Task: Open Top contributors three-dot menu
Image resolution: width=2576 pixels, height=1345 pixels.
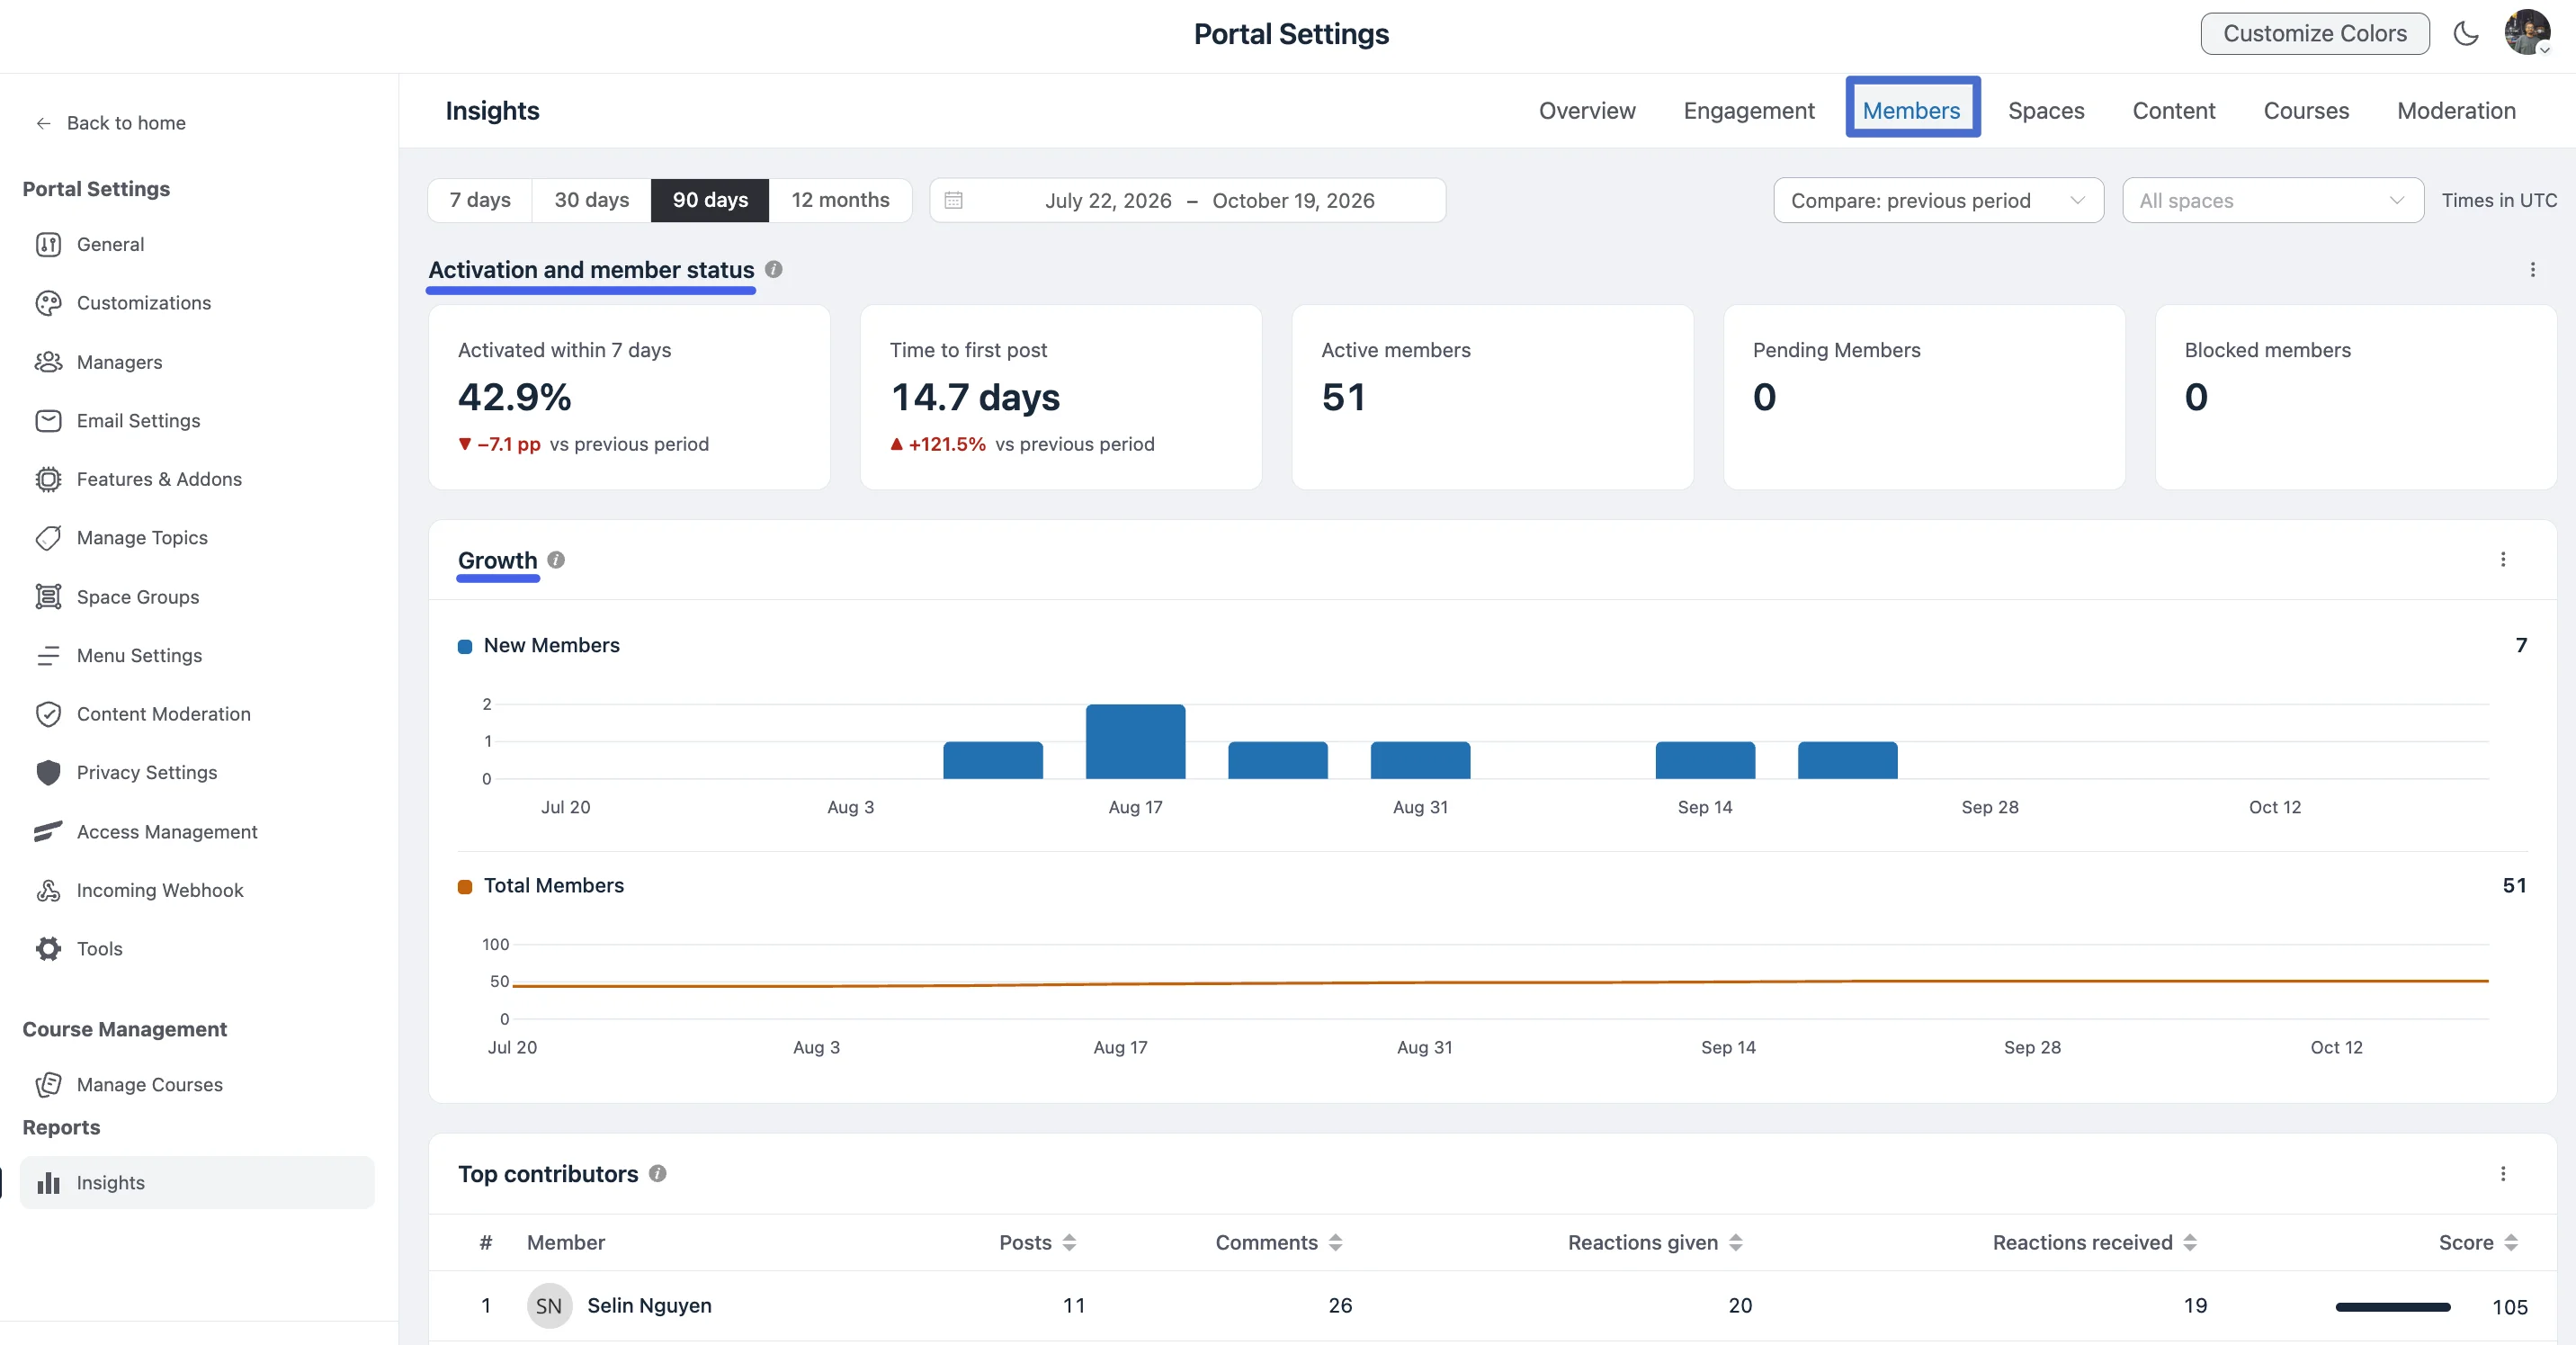Action: coord(2503,1173)
